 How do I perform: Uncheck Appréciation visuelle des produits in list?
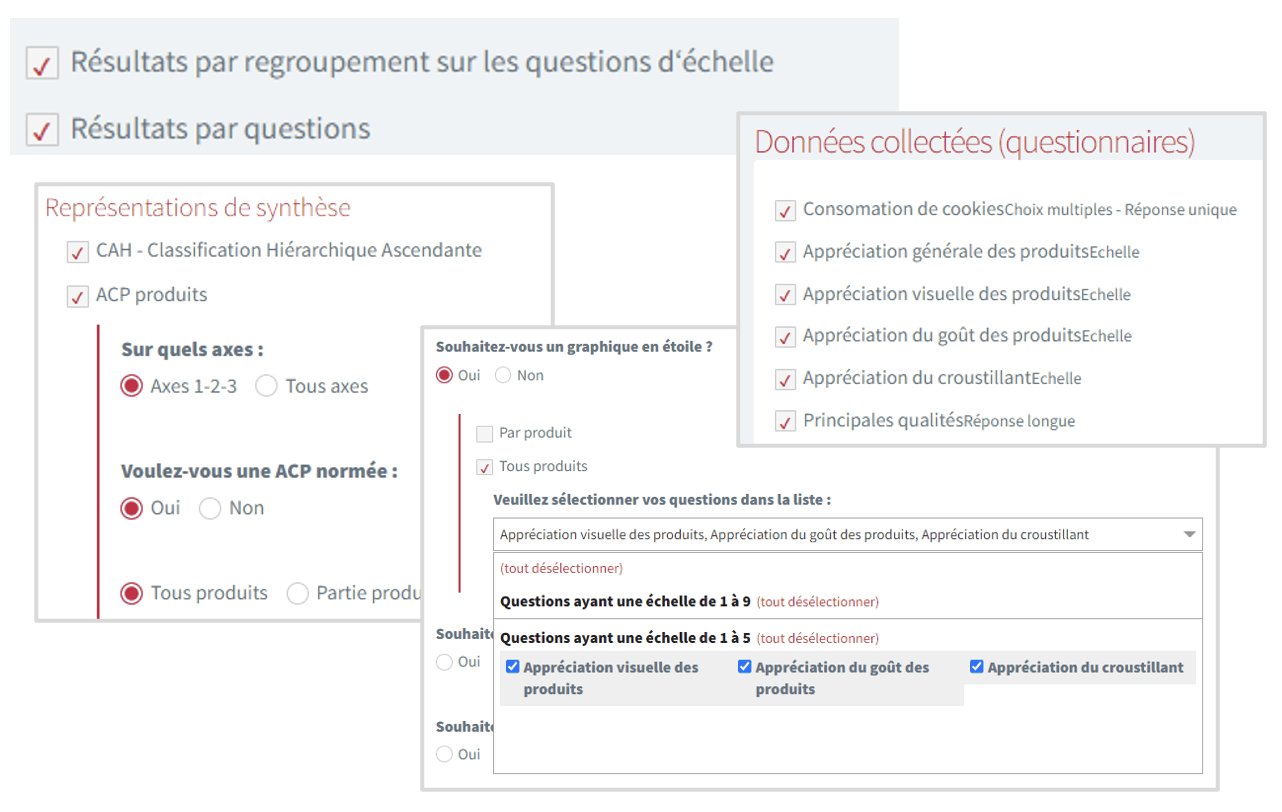513,667
